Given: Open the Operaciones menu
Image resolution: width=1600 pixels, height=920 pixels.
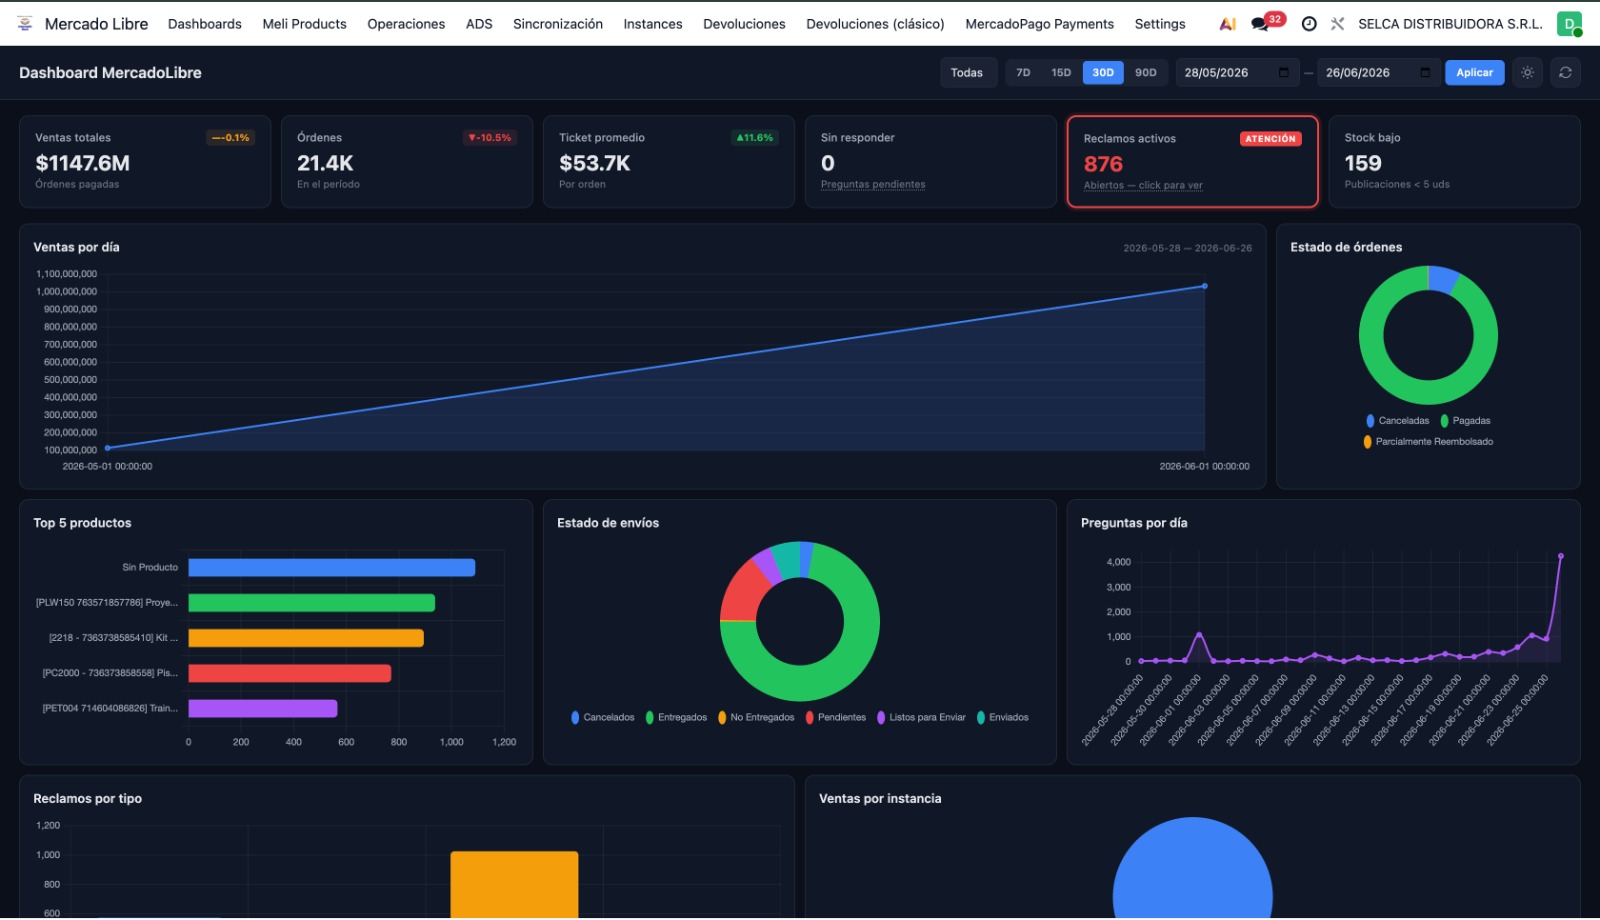Looking at the screenshot, I should (406, 24).
